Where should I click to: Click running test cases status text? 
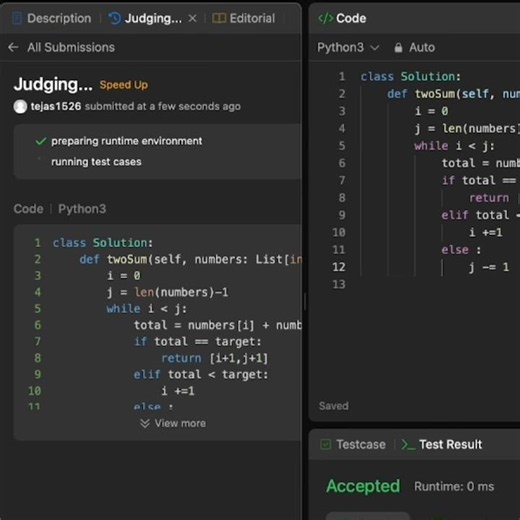point(96,162)
